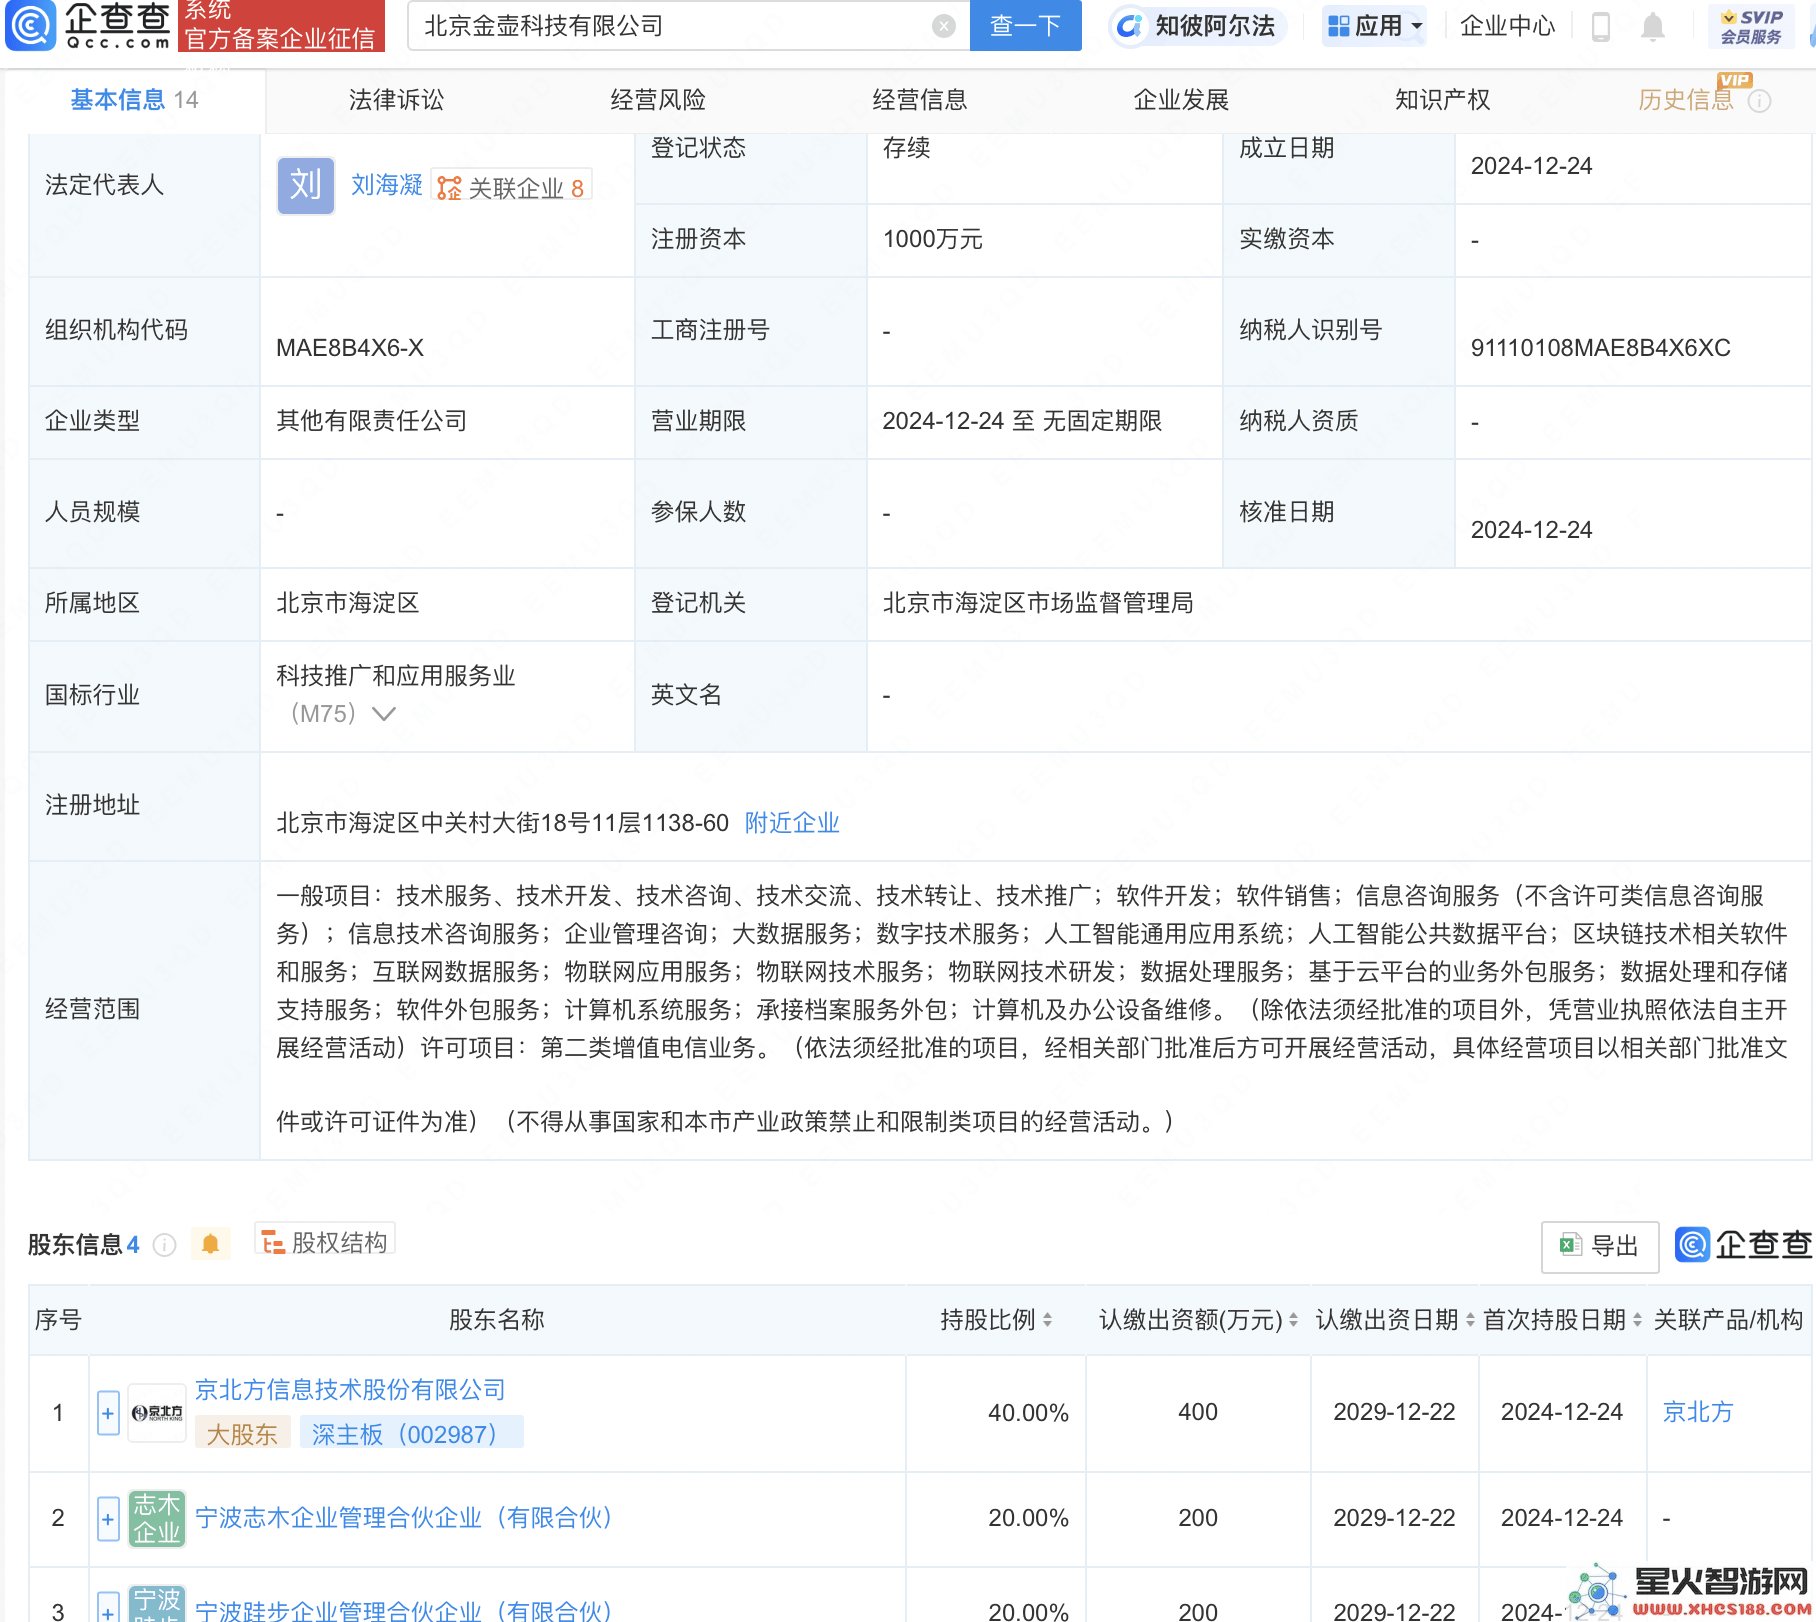
Task: Click info icon next to 股东信息
Action: (x=164, y=1245)
